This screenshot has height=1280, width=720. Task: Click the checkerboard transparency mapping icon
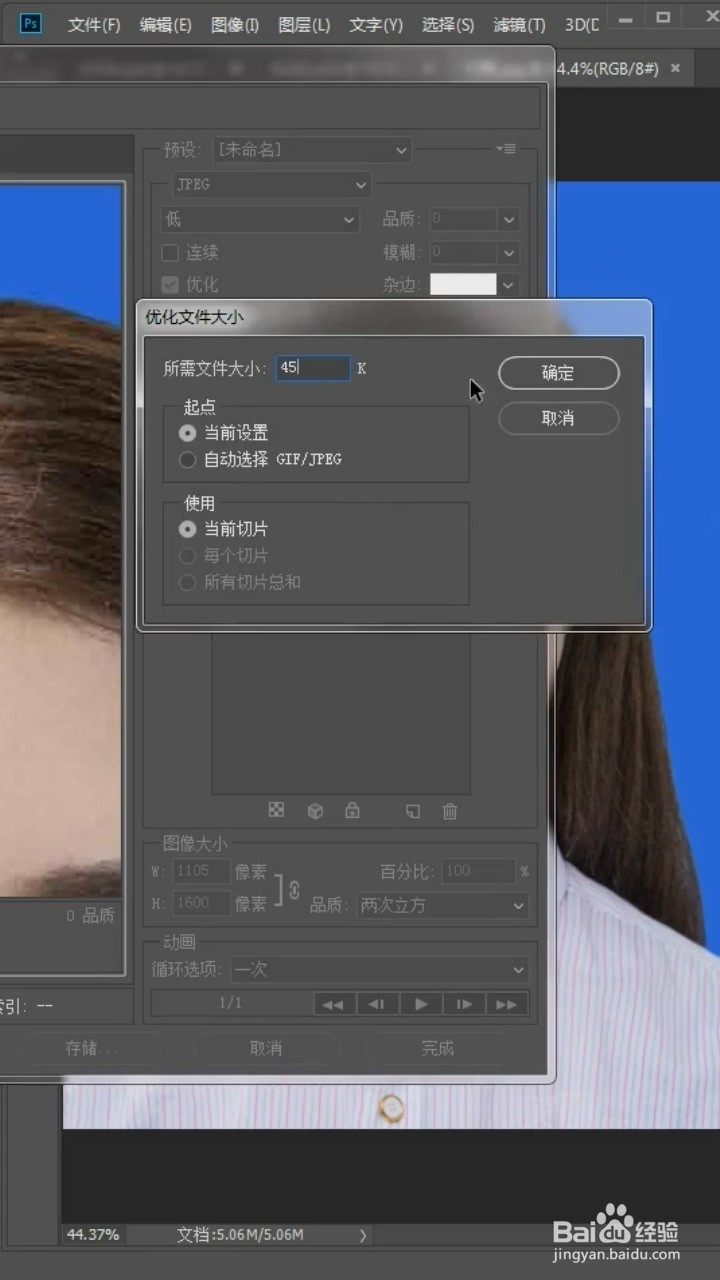[x=277, y=810]
